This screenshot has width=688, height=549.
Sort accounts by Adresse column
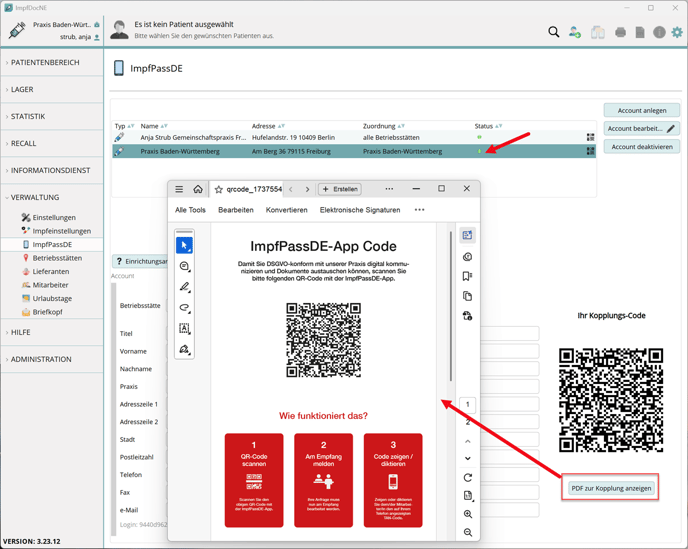(x=268, y=126)
